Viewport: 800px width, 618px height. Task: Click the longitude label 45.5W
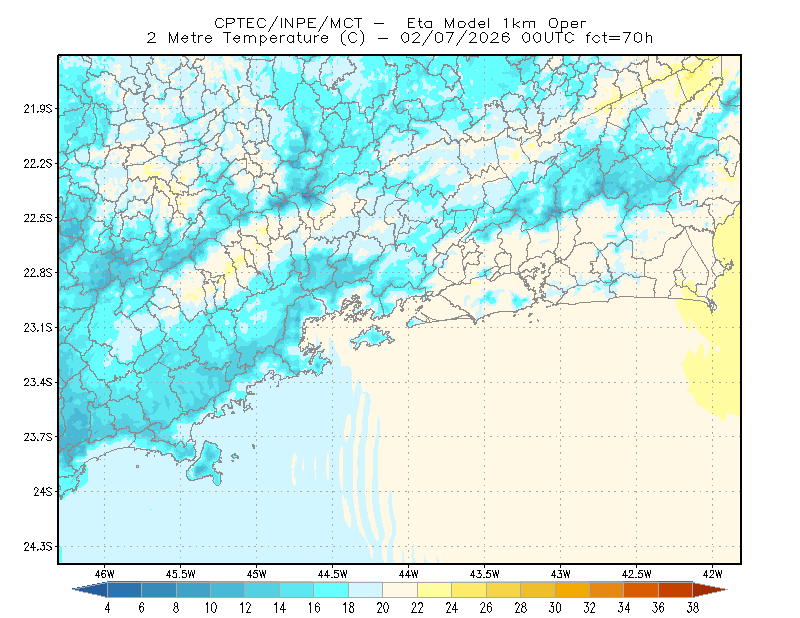[181, 574]
